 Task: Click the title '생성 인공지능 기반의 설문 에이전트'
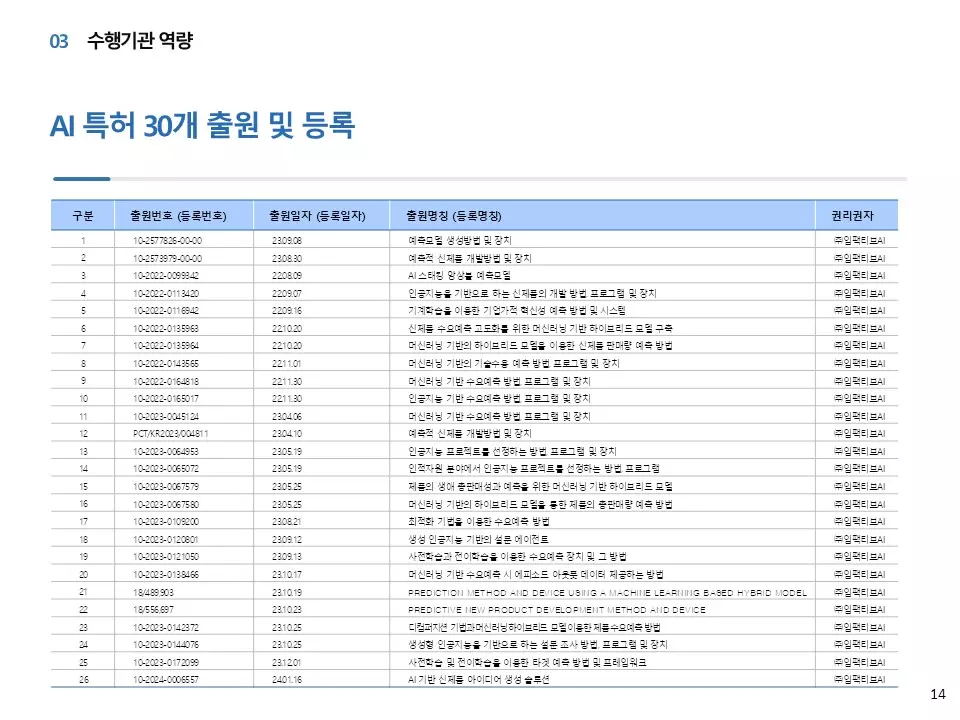(x=478, y=539)
